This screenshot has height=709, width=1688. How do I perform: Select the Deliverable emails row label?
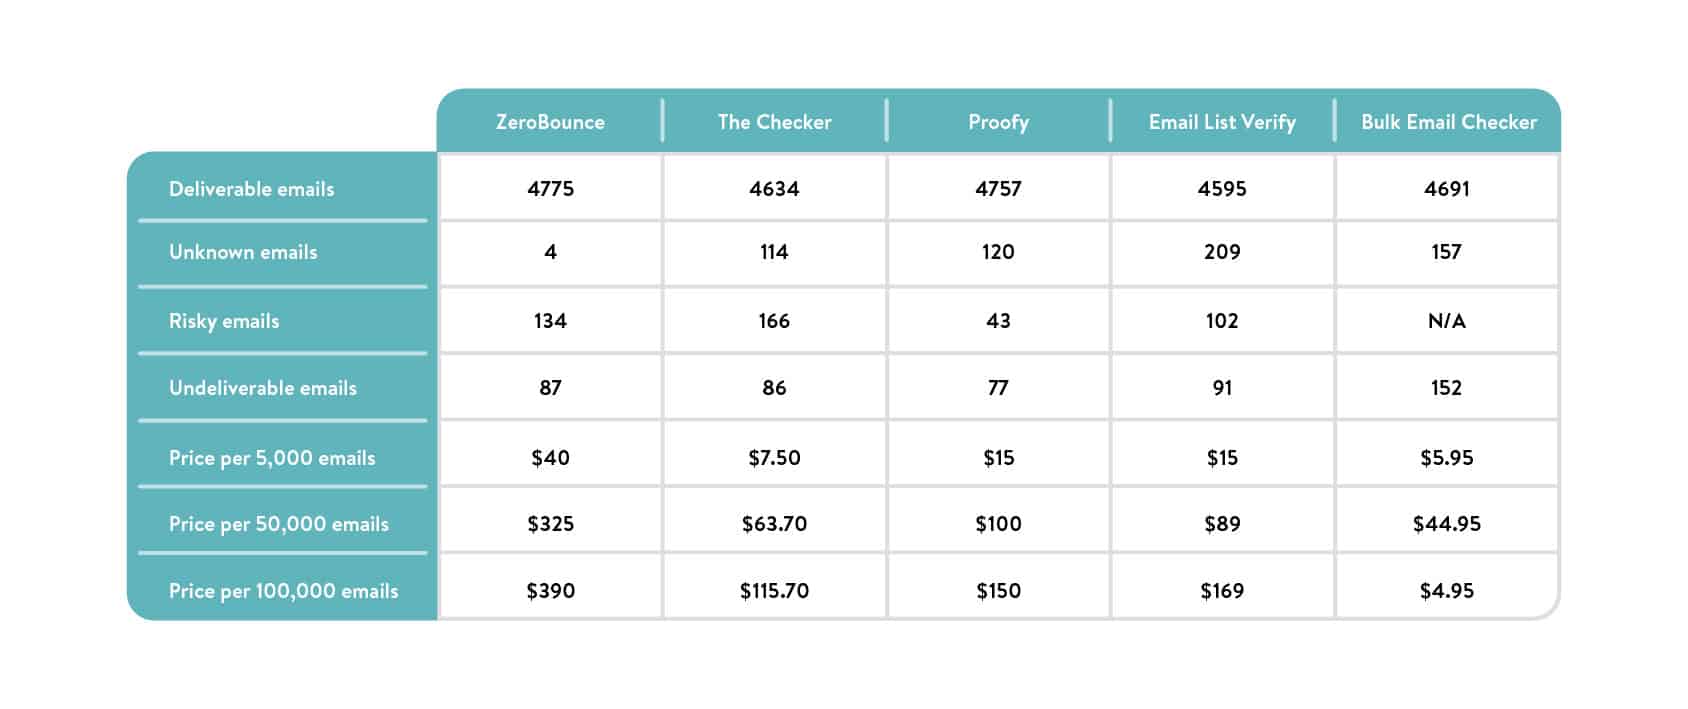pyautogui.click(x=252, y=189)
